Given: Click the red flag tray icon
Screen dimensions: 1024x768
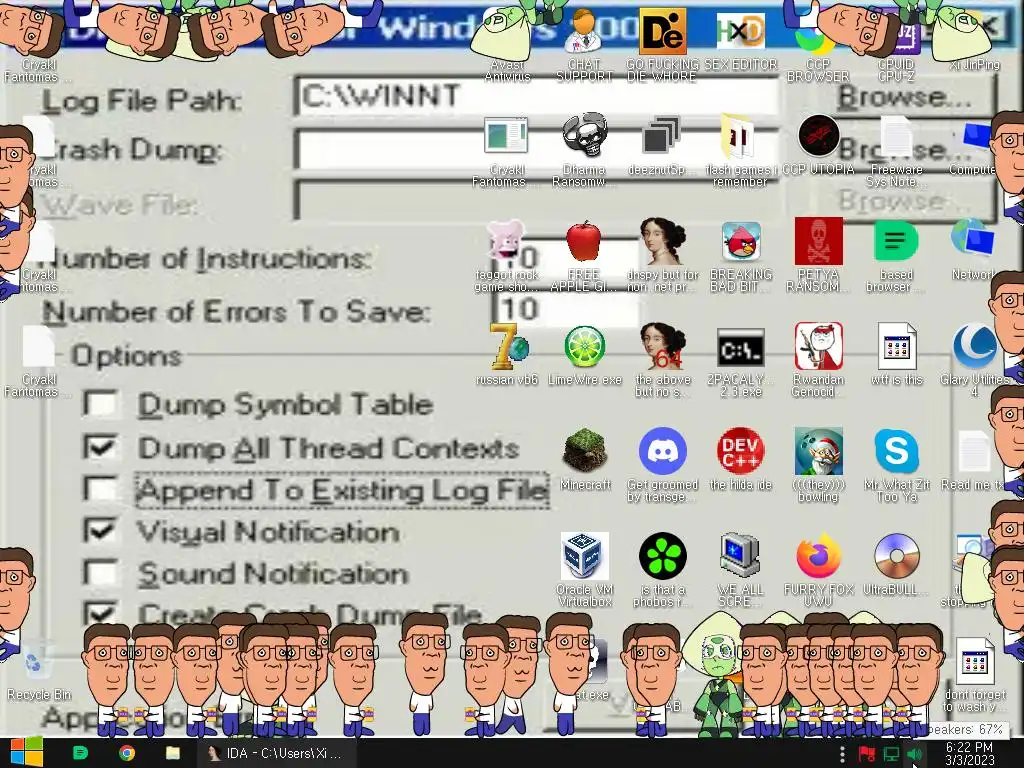Looking at the screenshot, I should coord(866,754).
